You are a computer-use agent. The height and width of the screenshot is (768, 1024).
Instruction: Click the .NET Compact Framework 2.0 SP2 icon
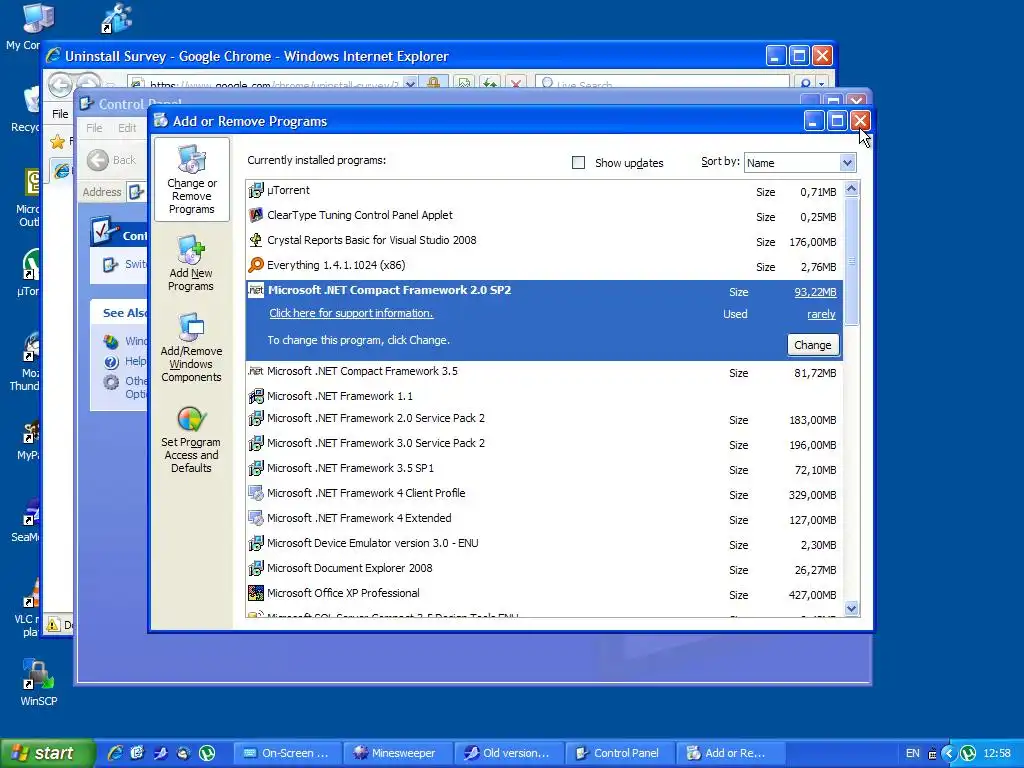pos(256,290)
